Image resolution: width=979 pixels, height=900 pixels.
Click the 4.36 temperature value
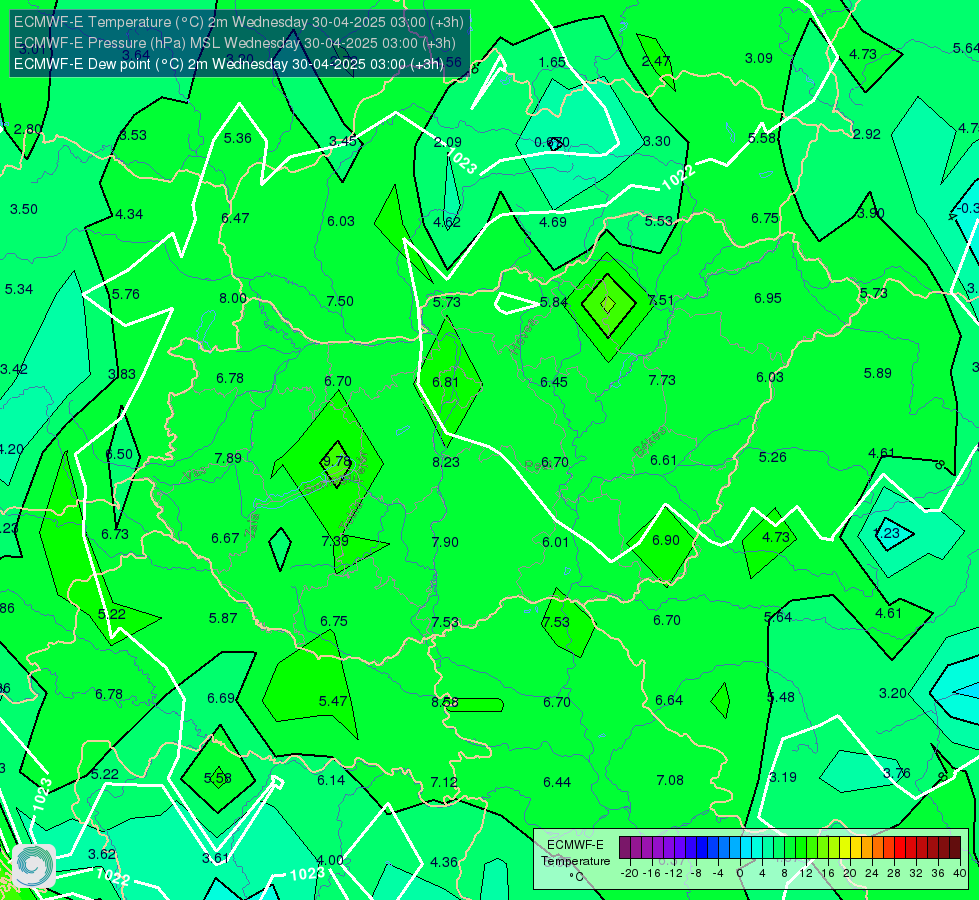click(x=444, y=863)
